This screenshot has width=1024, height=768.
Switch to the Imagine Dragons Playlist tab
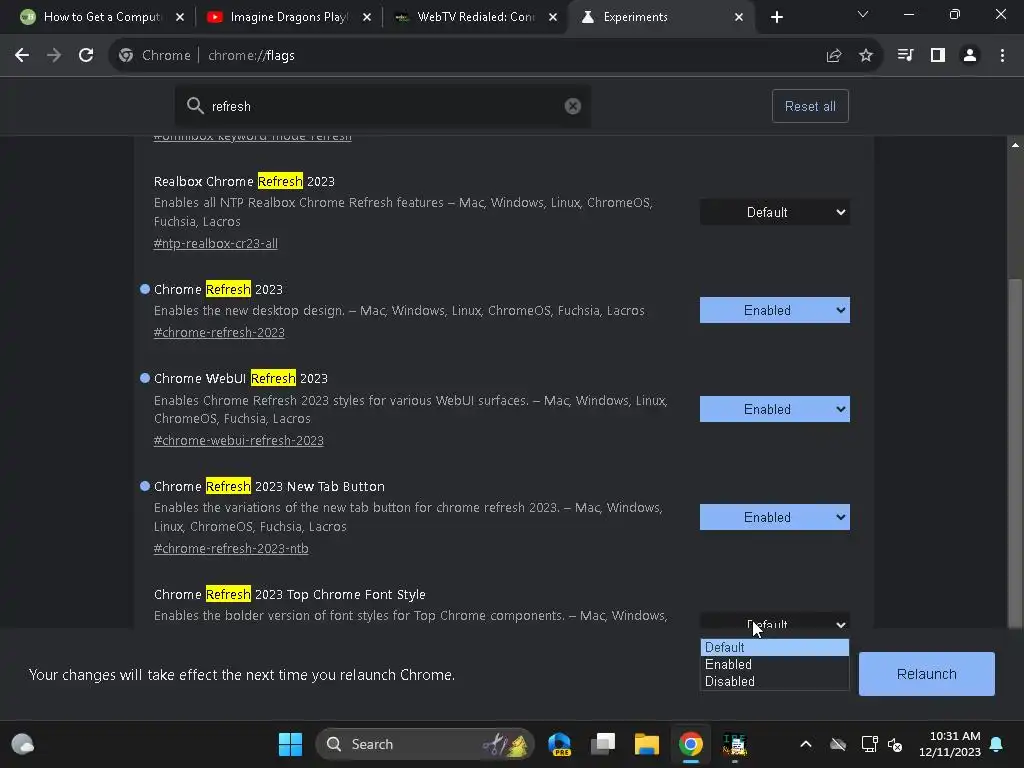288,17
